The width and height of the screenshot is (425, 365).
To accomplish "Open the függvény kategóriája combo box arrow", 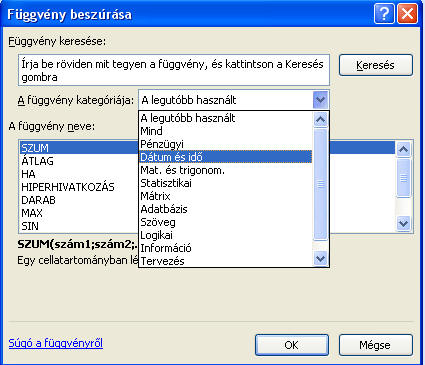I will coord(320,100).
